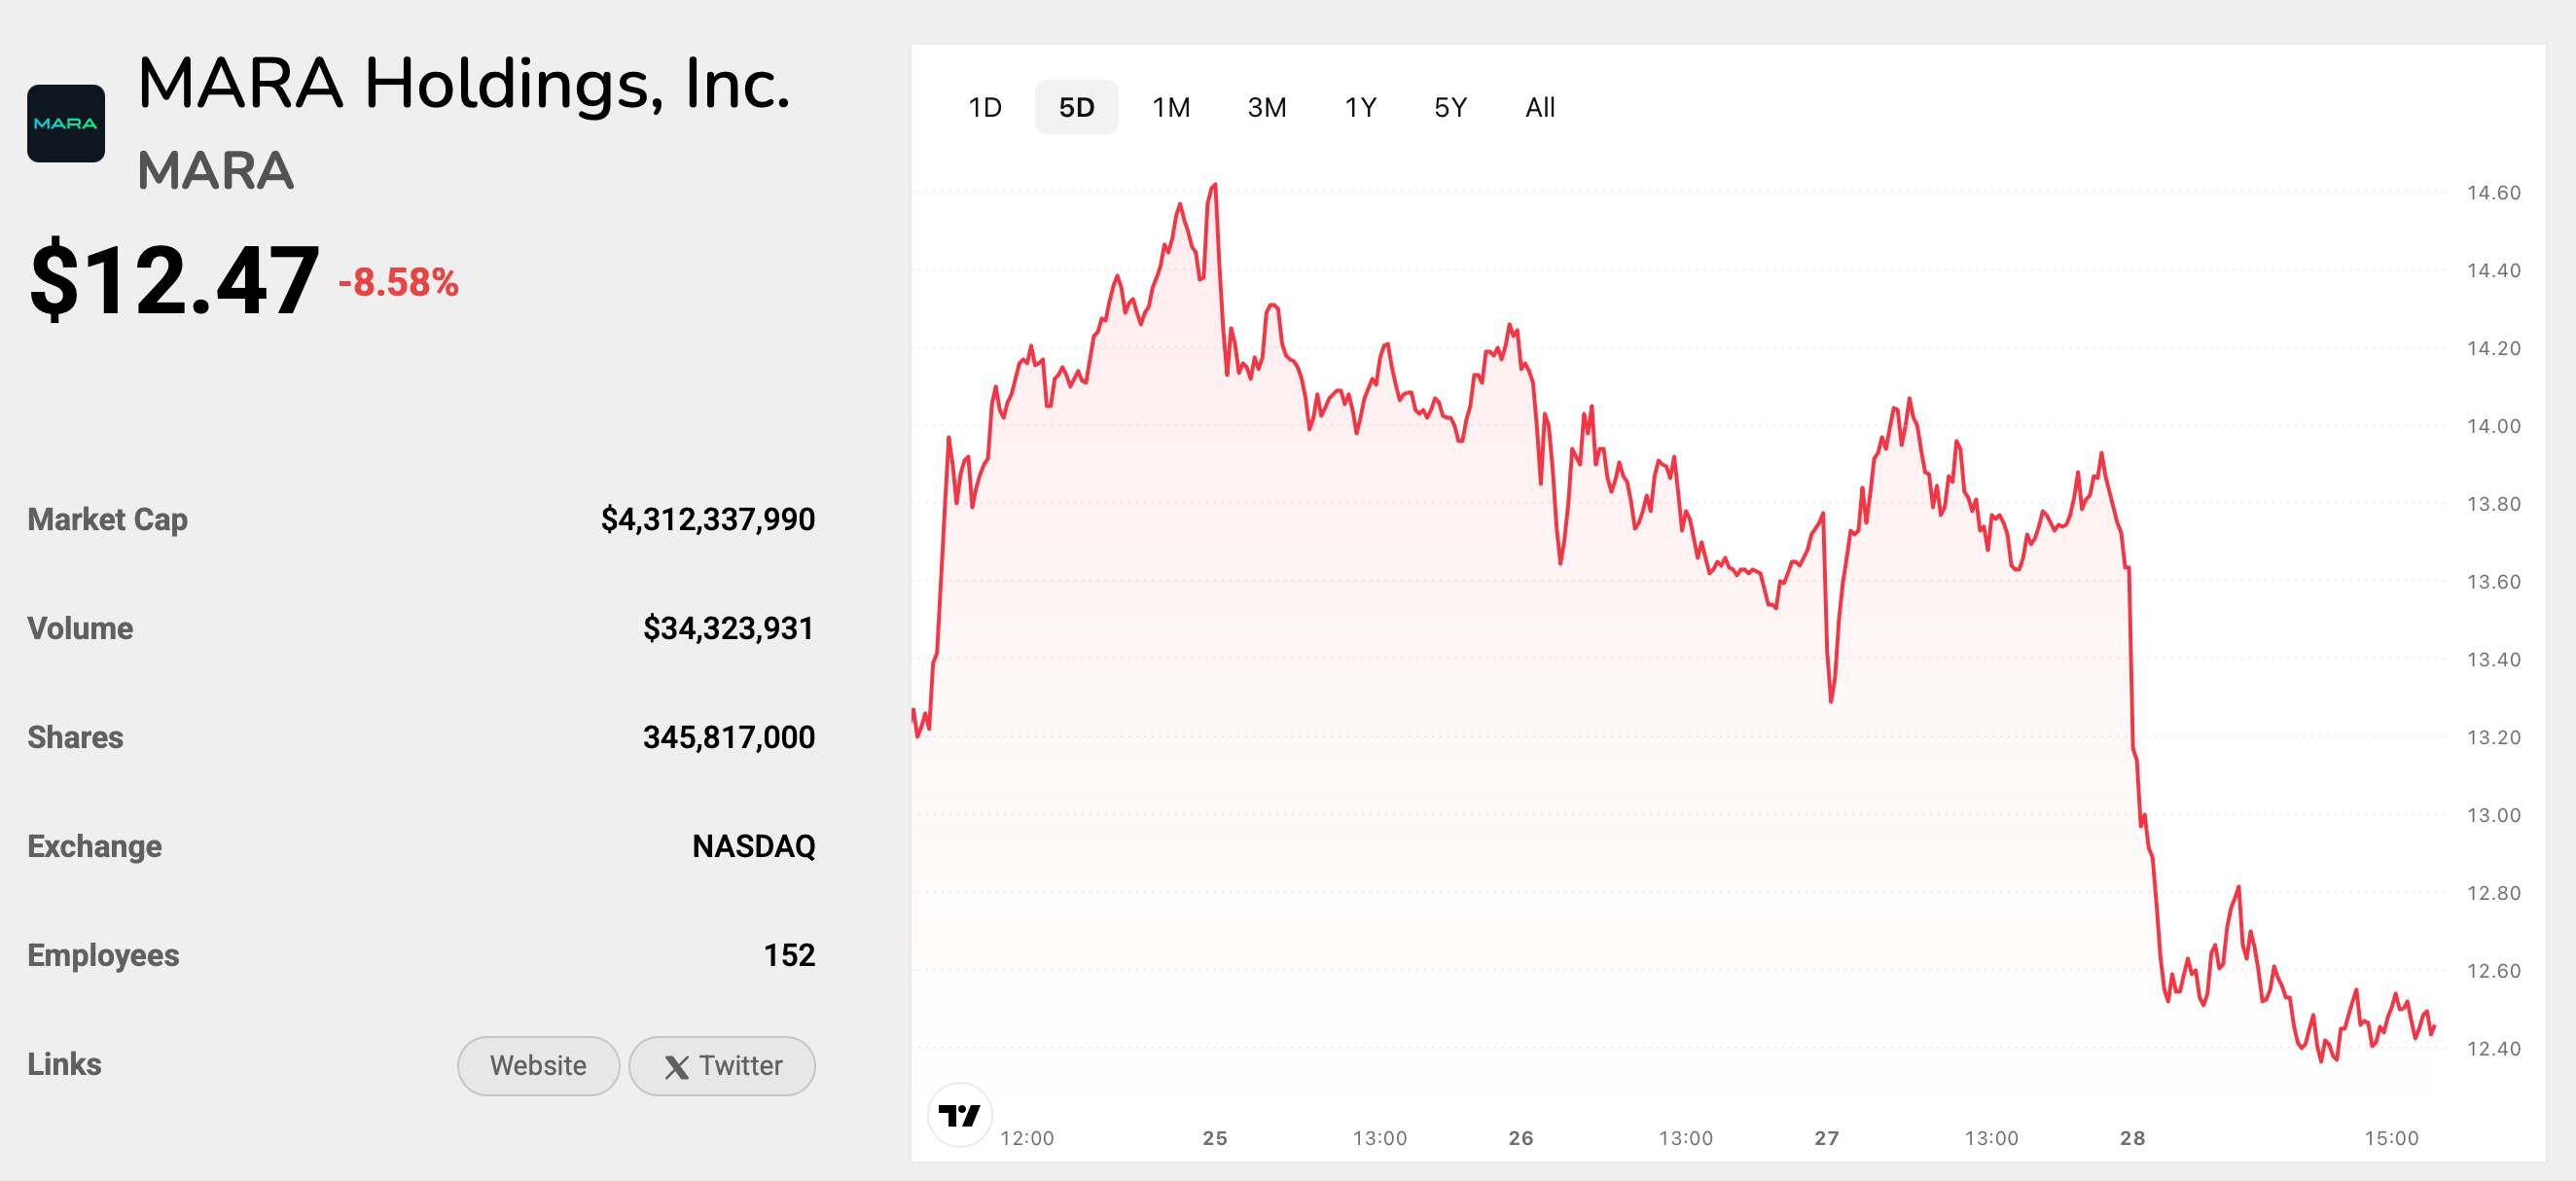Select the 1D chart range tab
Screen dimensions: 2576x1181
point(984,107)
